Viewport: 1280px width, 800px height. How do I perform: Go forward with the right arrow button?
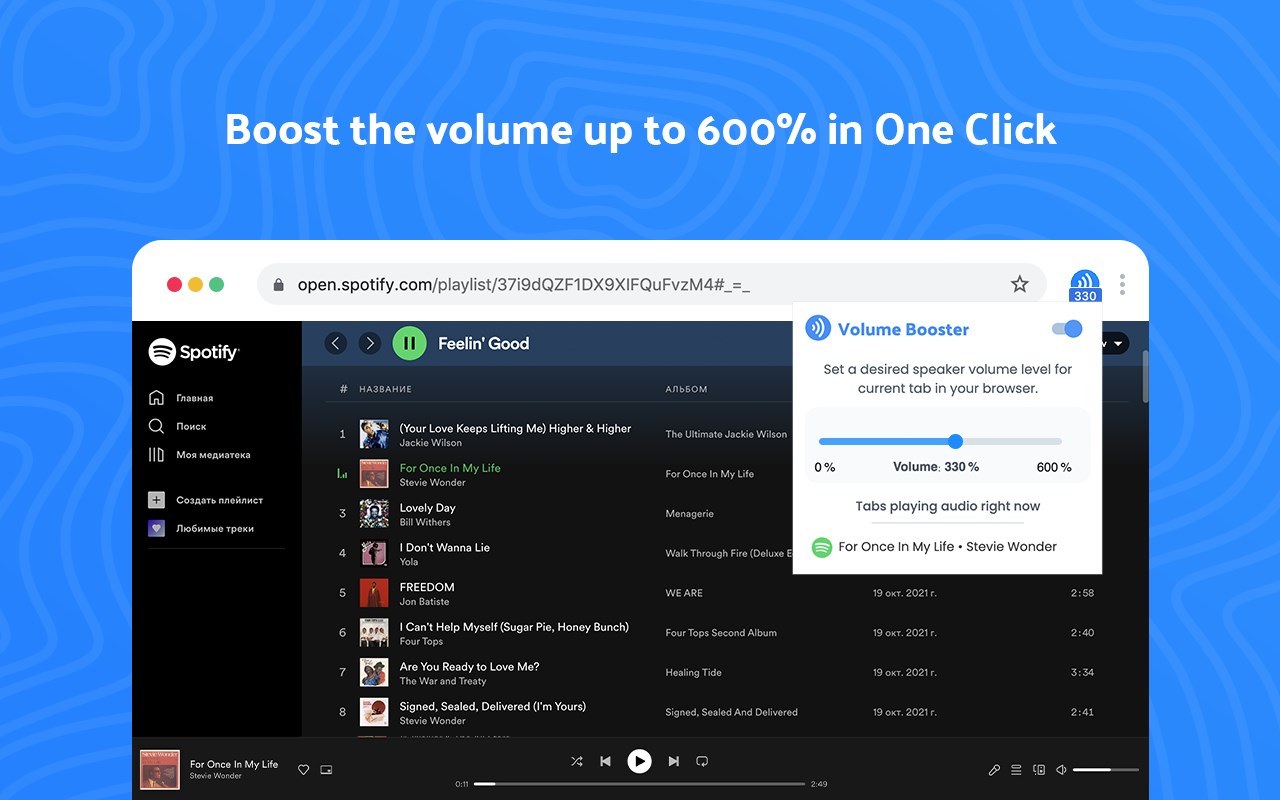[370, 343]
